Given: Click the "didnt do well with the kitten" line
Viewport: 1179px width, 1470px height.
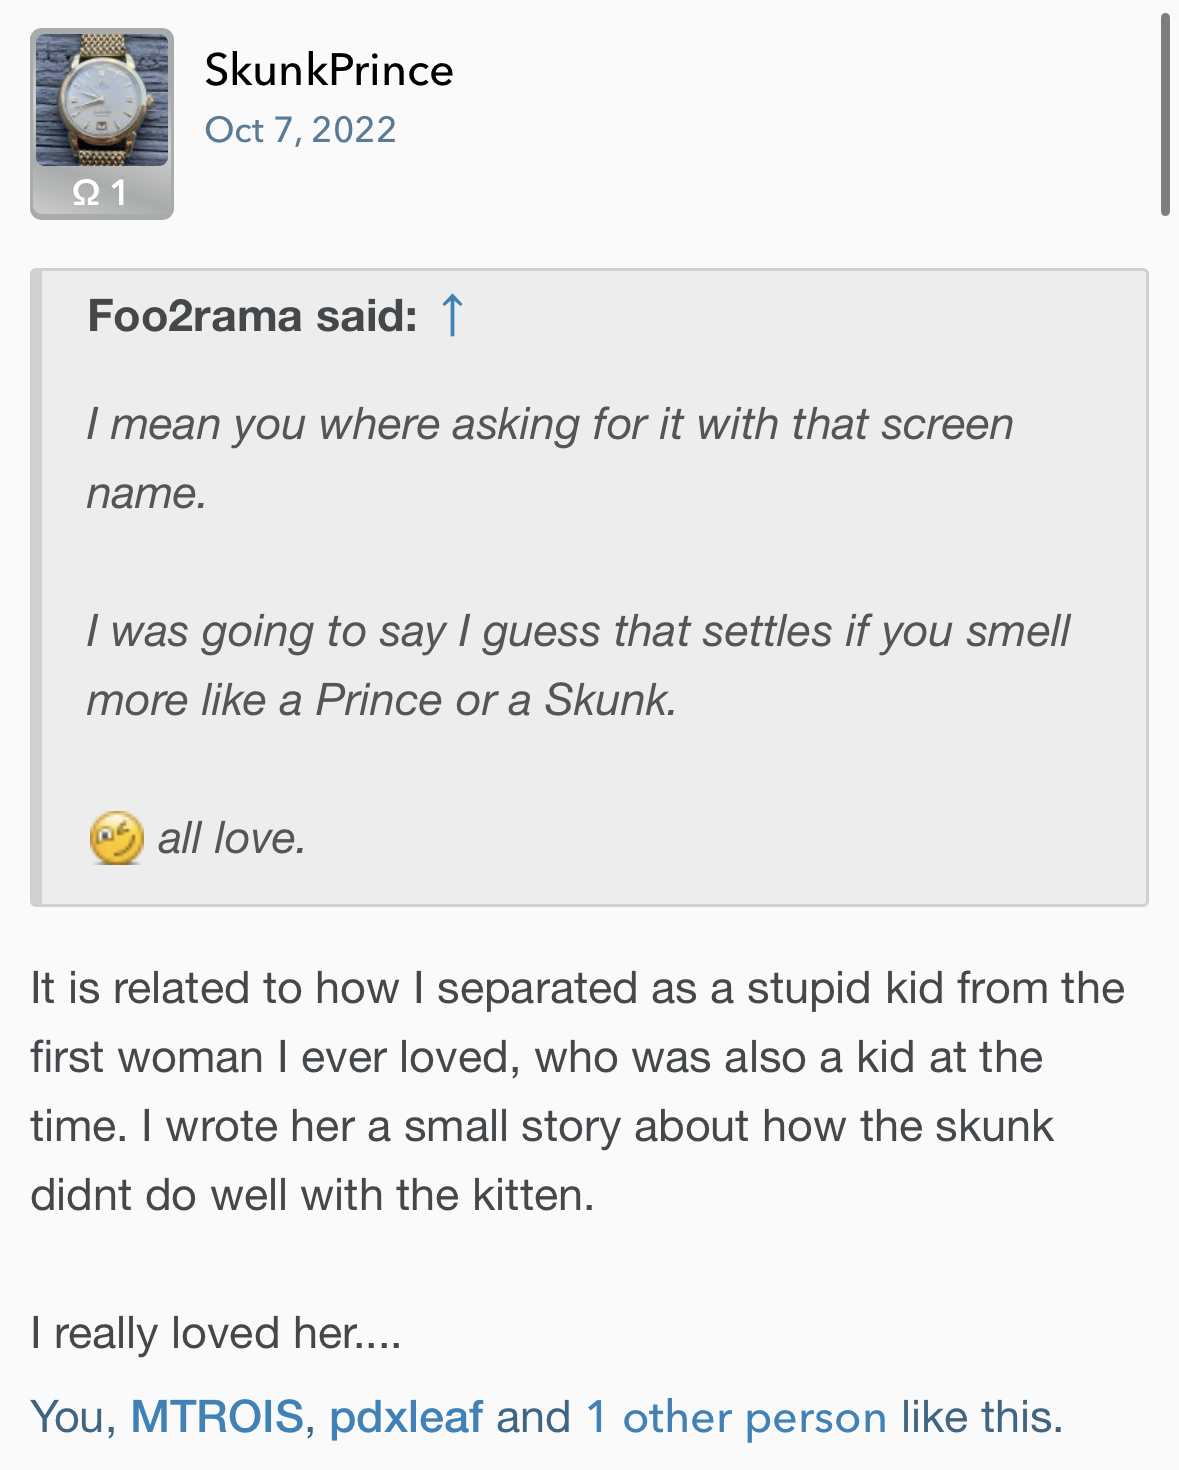Looking at the screenshot, I should pos(312,1196).
